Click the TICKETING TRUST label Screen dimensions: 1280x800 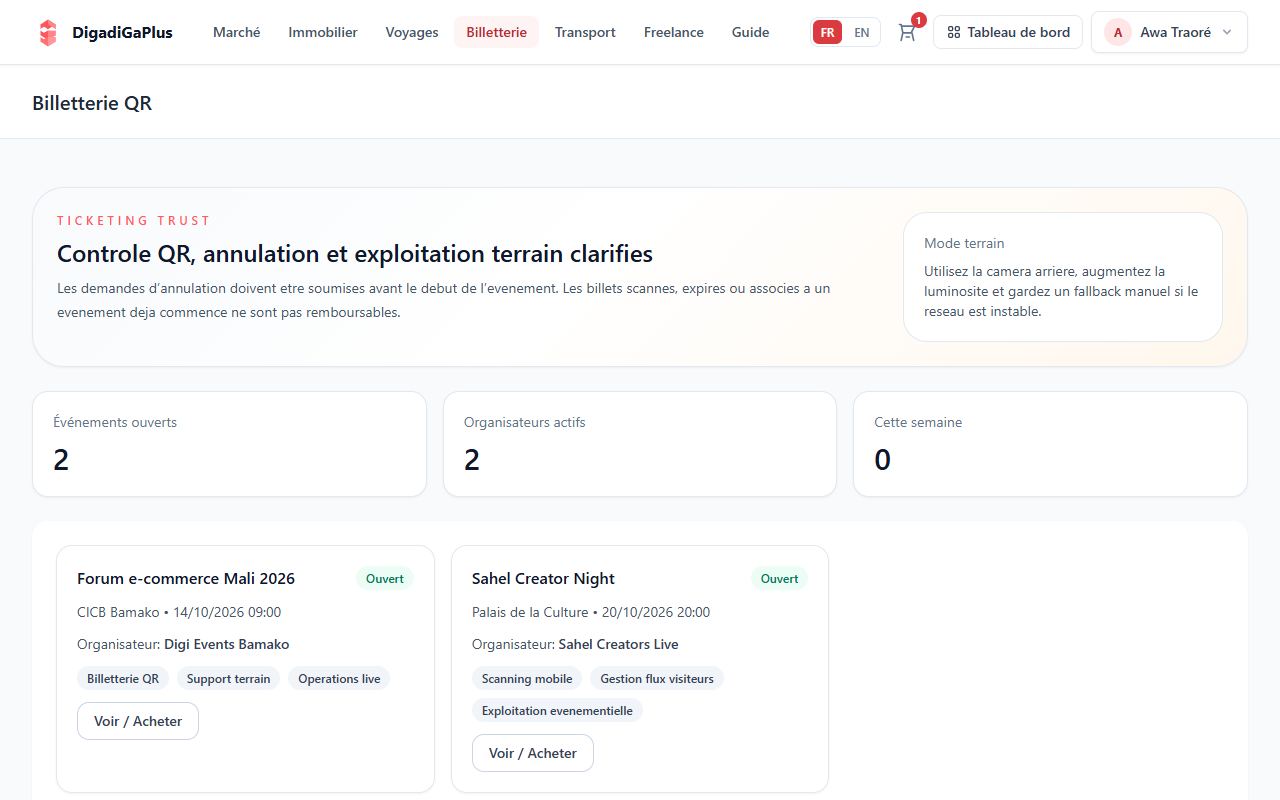[x=134, y=220]
